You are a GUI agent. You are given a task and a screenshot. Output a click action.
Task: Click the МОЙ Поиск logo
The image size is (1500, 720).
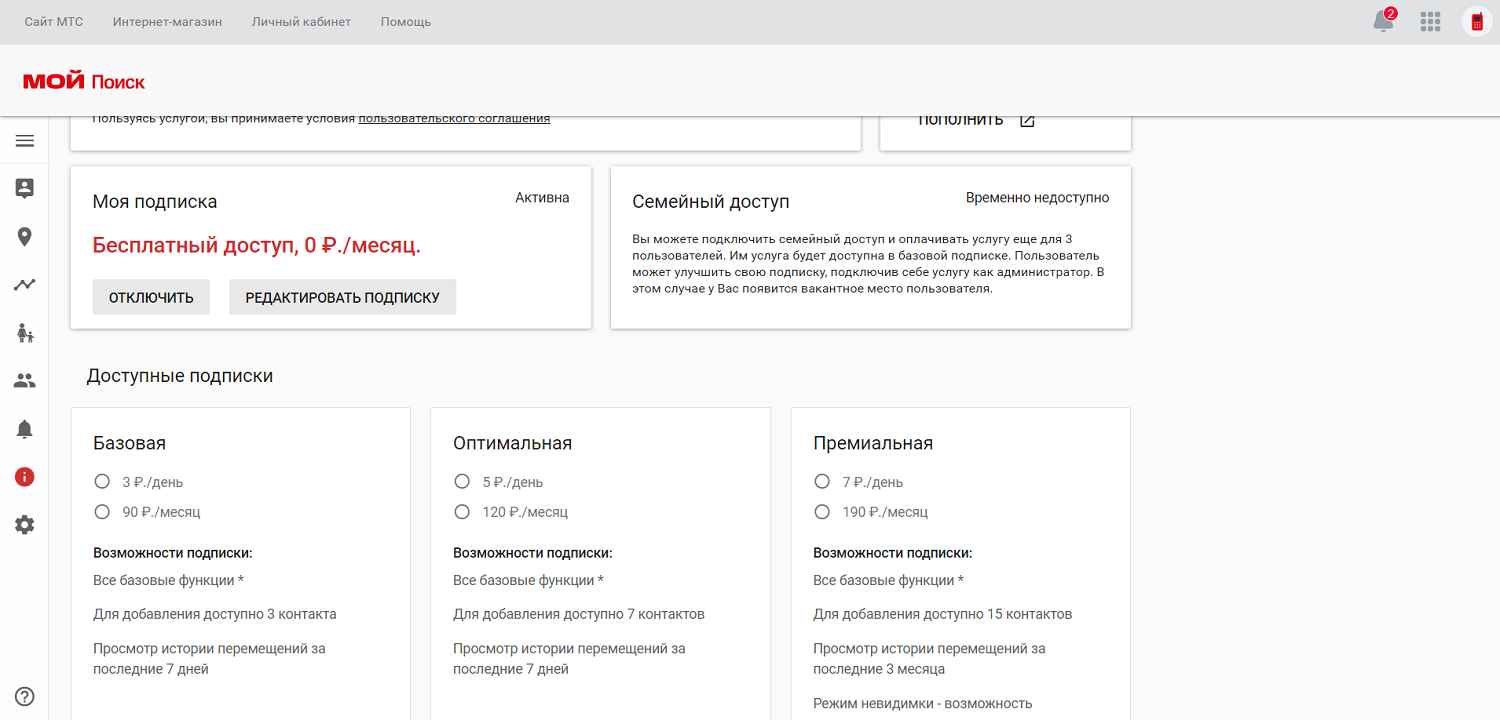click(x=83, y=81)
